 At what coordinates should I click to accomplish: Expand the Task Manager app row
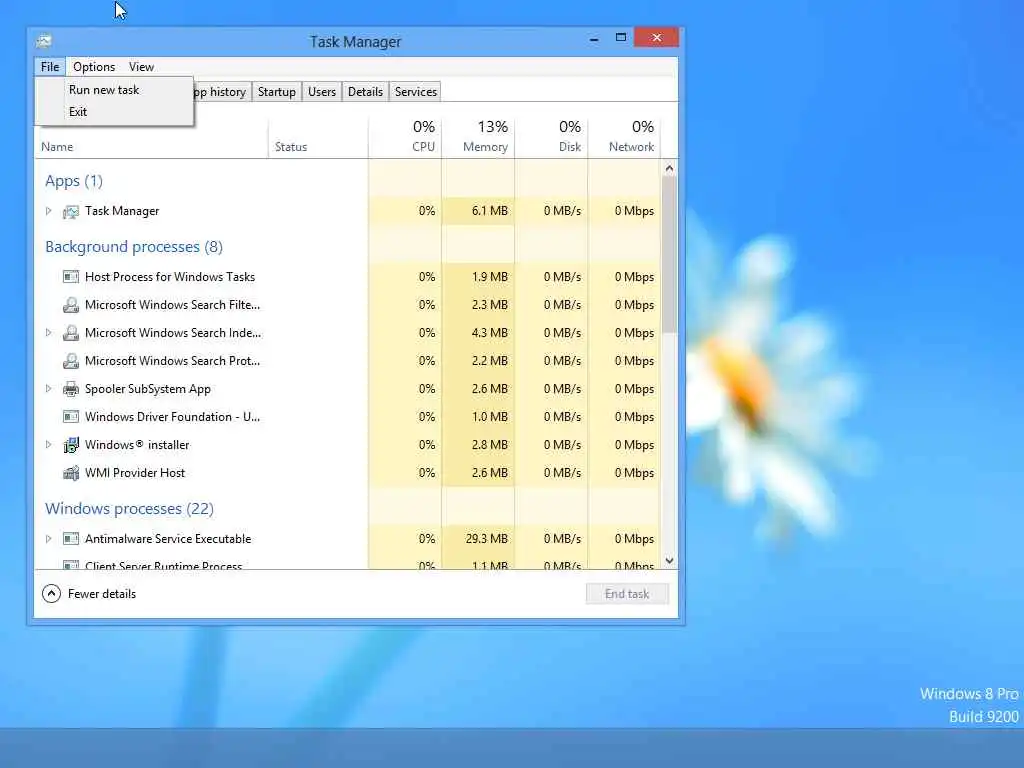tap(48, 211)
